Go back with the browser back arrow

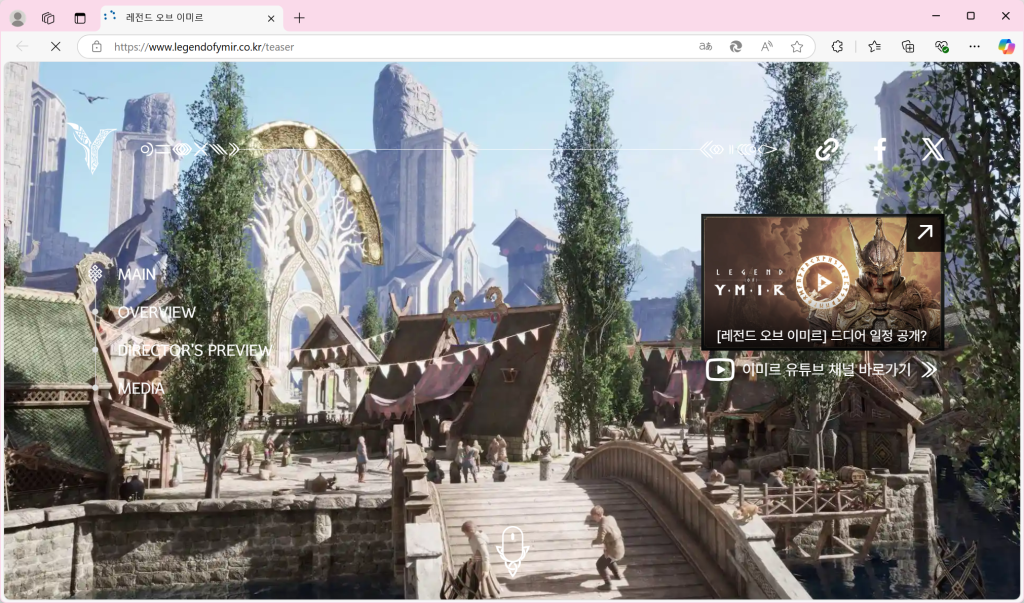click(22, 46)
